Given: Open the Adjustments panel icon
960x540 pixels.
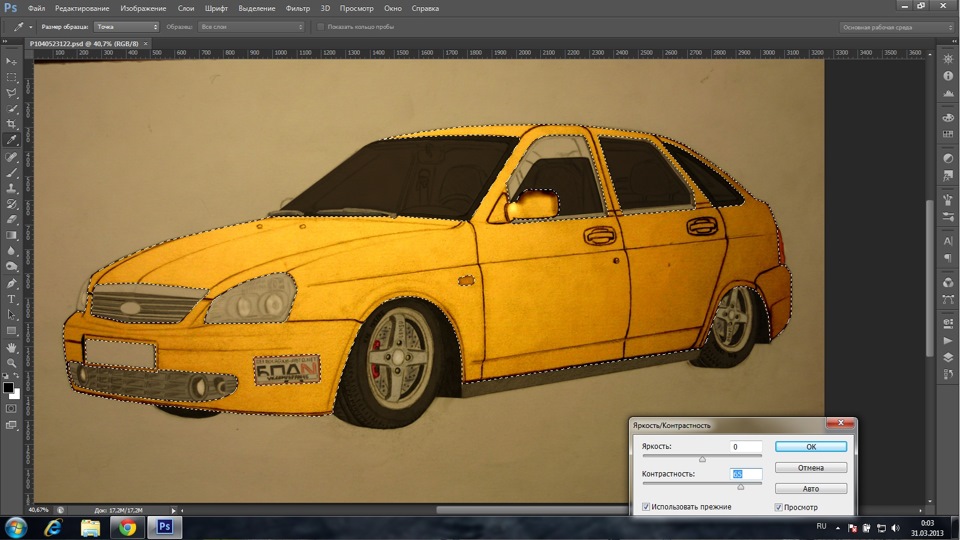Looking at the screenshot, I should point(948,158).
